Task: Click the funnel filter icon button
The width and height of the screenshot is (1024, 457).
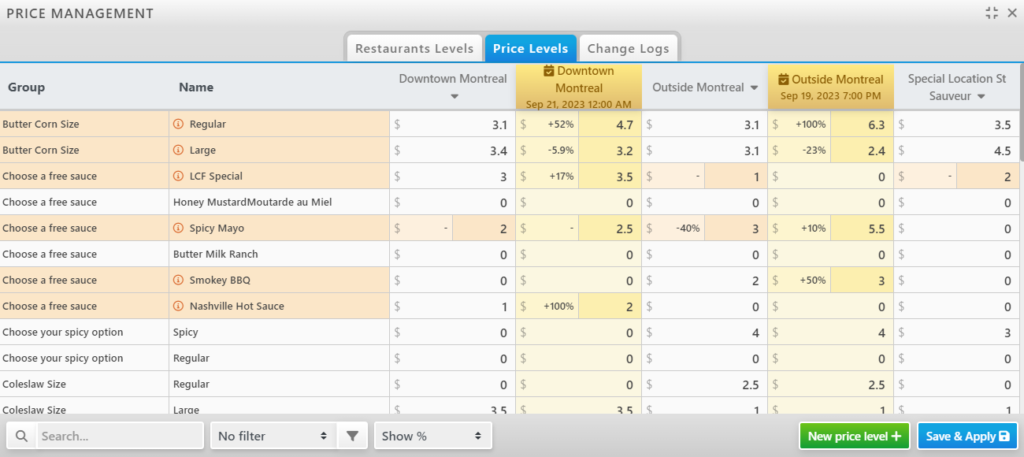Action: click(x=352, y=436)
